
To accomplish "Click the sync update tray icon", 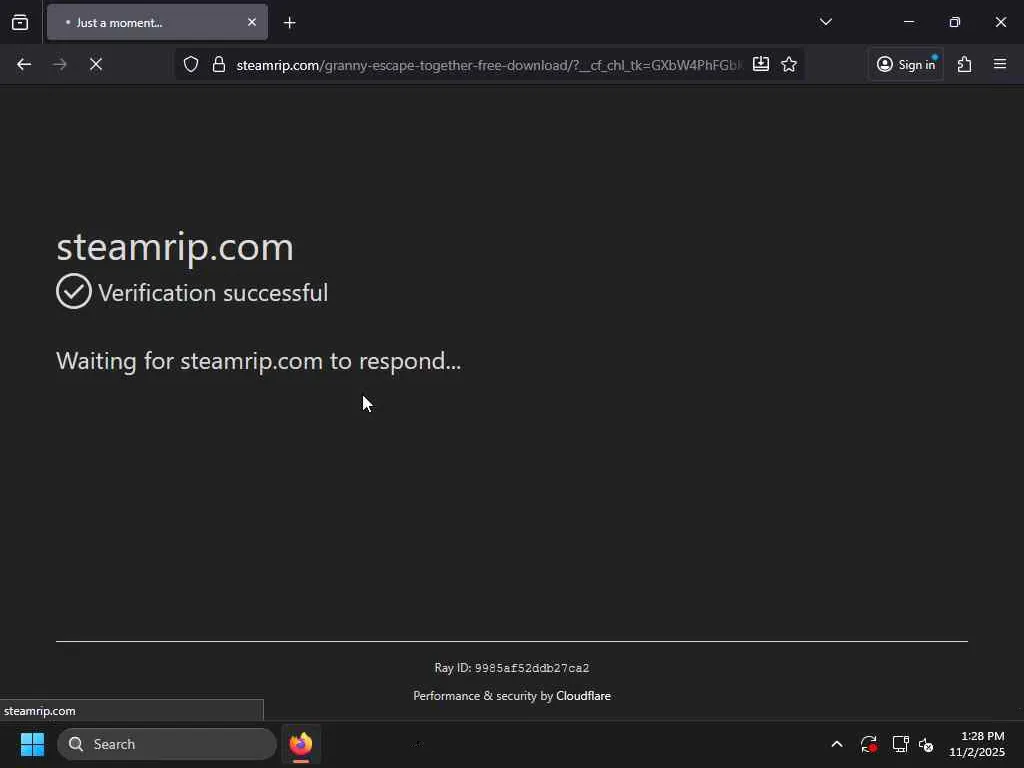I will point(869,744).
